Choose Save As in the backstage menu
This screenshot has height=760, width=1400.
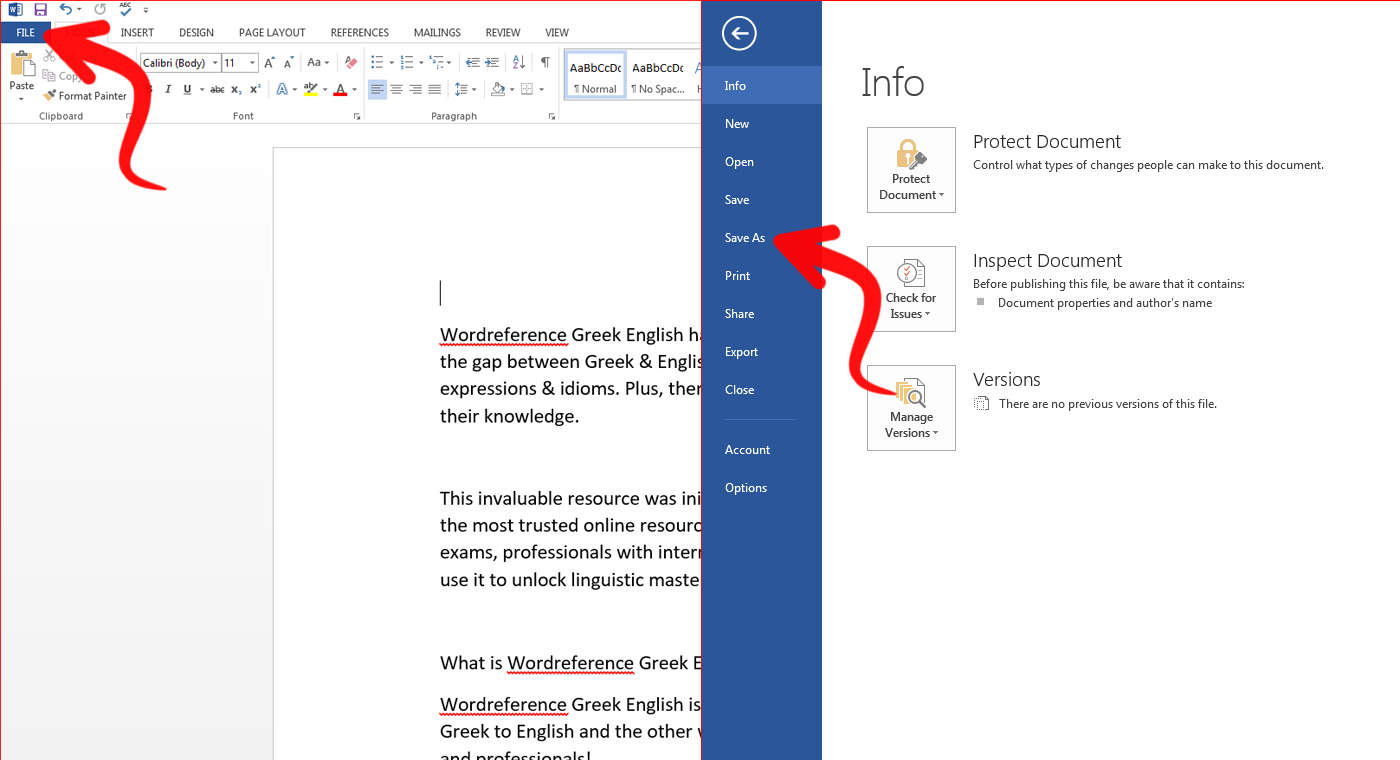coord(745,238)
